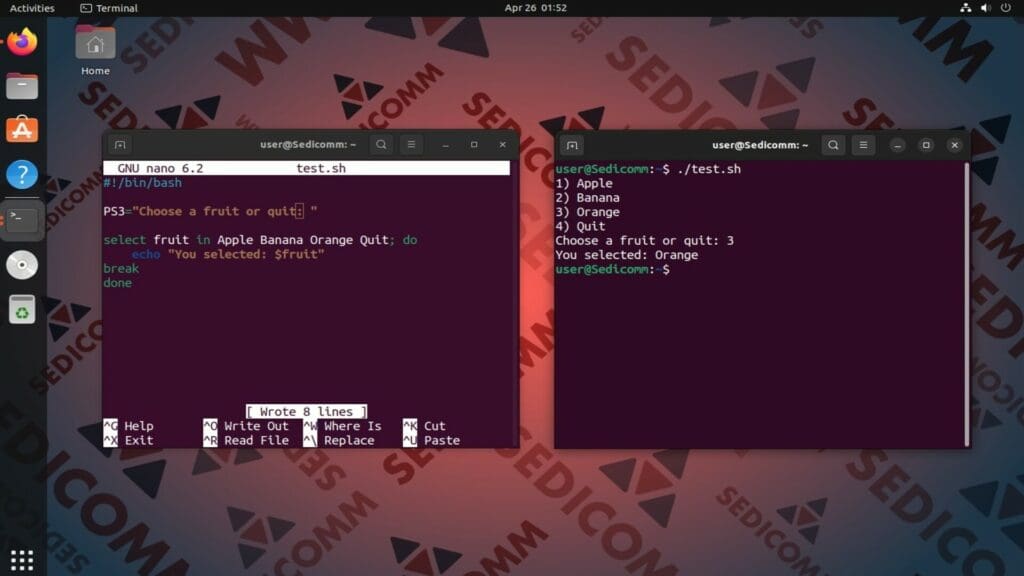This screenshot has width=1024, height=576.
Task: Launch Ubuntu Software from the dock
Action: (x=22, y=129)
